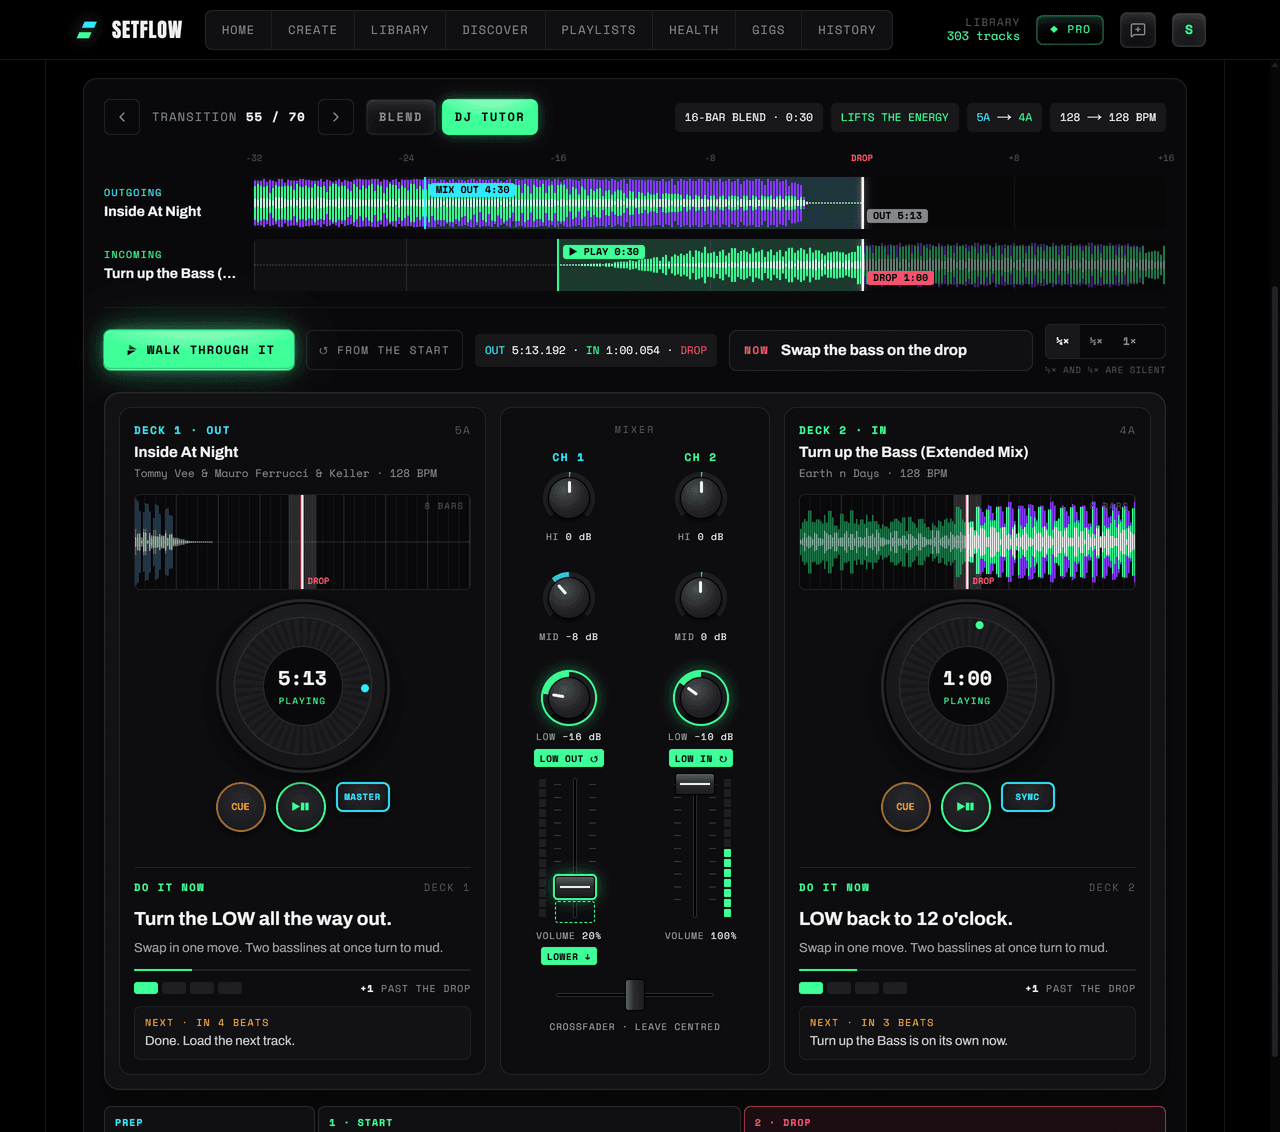
Task: Click CH 1 MID knob at -8 dB
Action: [569, 597]
